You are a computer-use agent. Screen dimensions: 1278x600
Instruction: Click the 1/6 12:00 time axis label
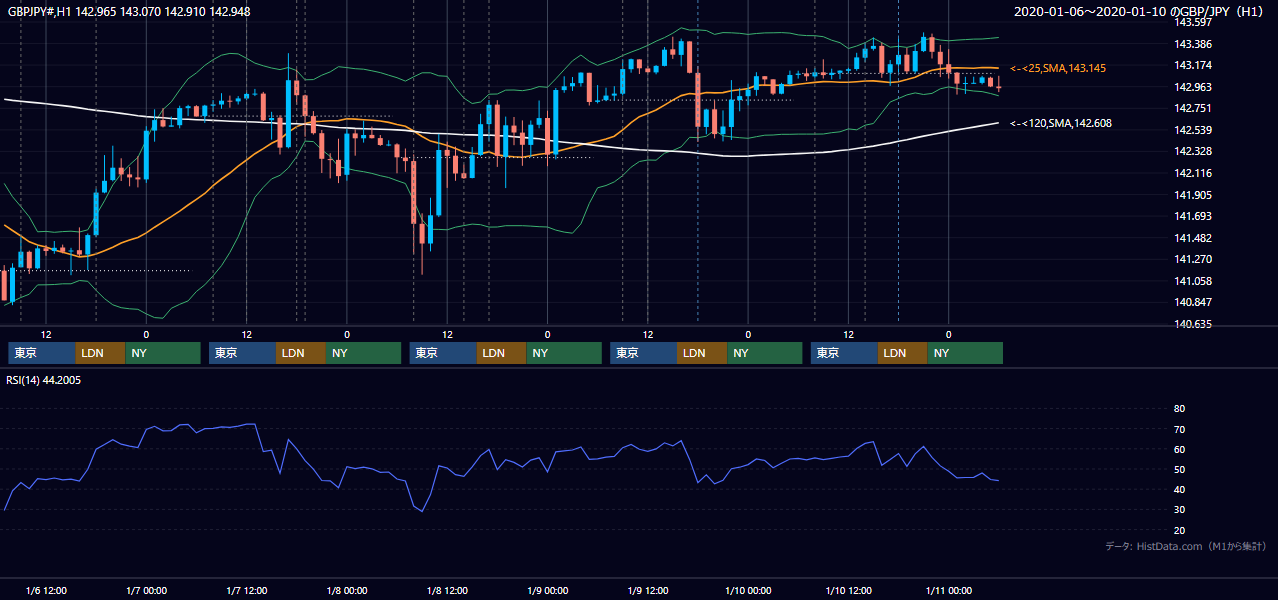point(45,590)
